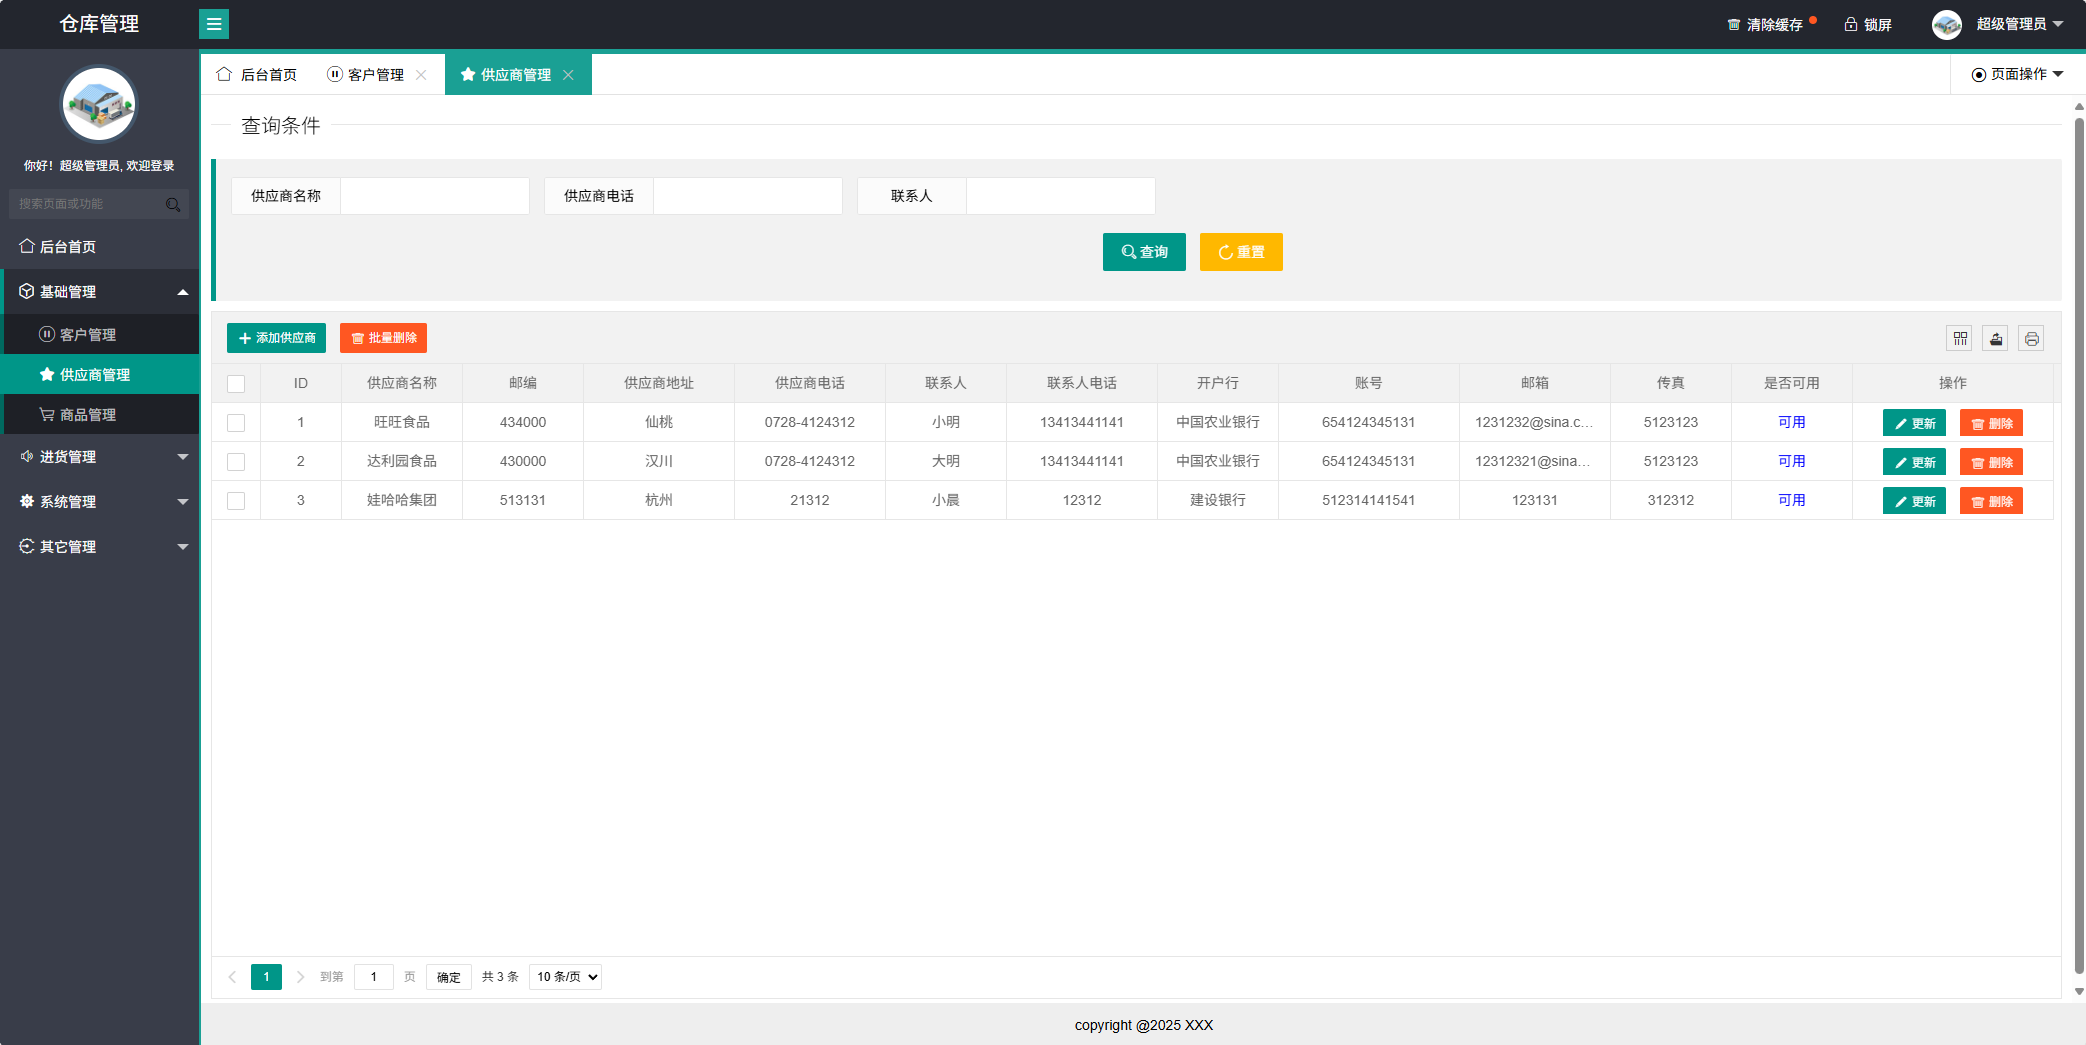2086x1045 pixels.
Task: Click 删除 for 旺旺食品
Action: pos(1991,423)
